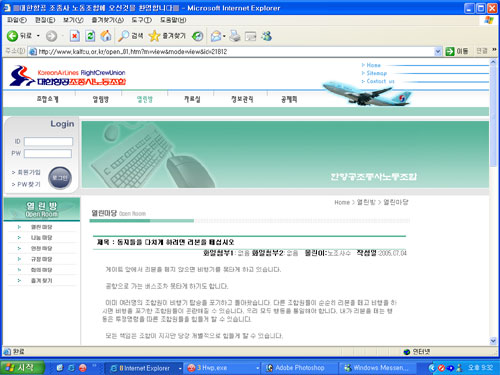The image size is (500, 375).
Task: Switch to Adobe Photoshop taskbar button
Action: click(x=300, y=368)
